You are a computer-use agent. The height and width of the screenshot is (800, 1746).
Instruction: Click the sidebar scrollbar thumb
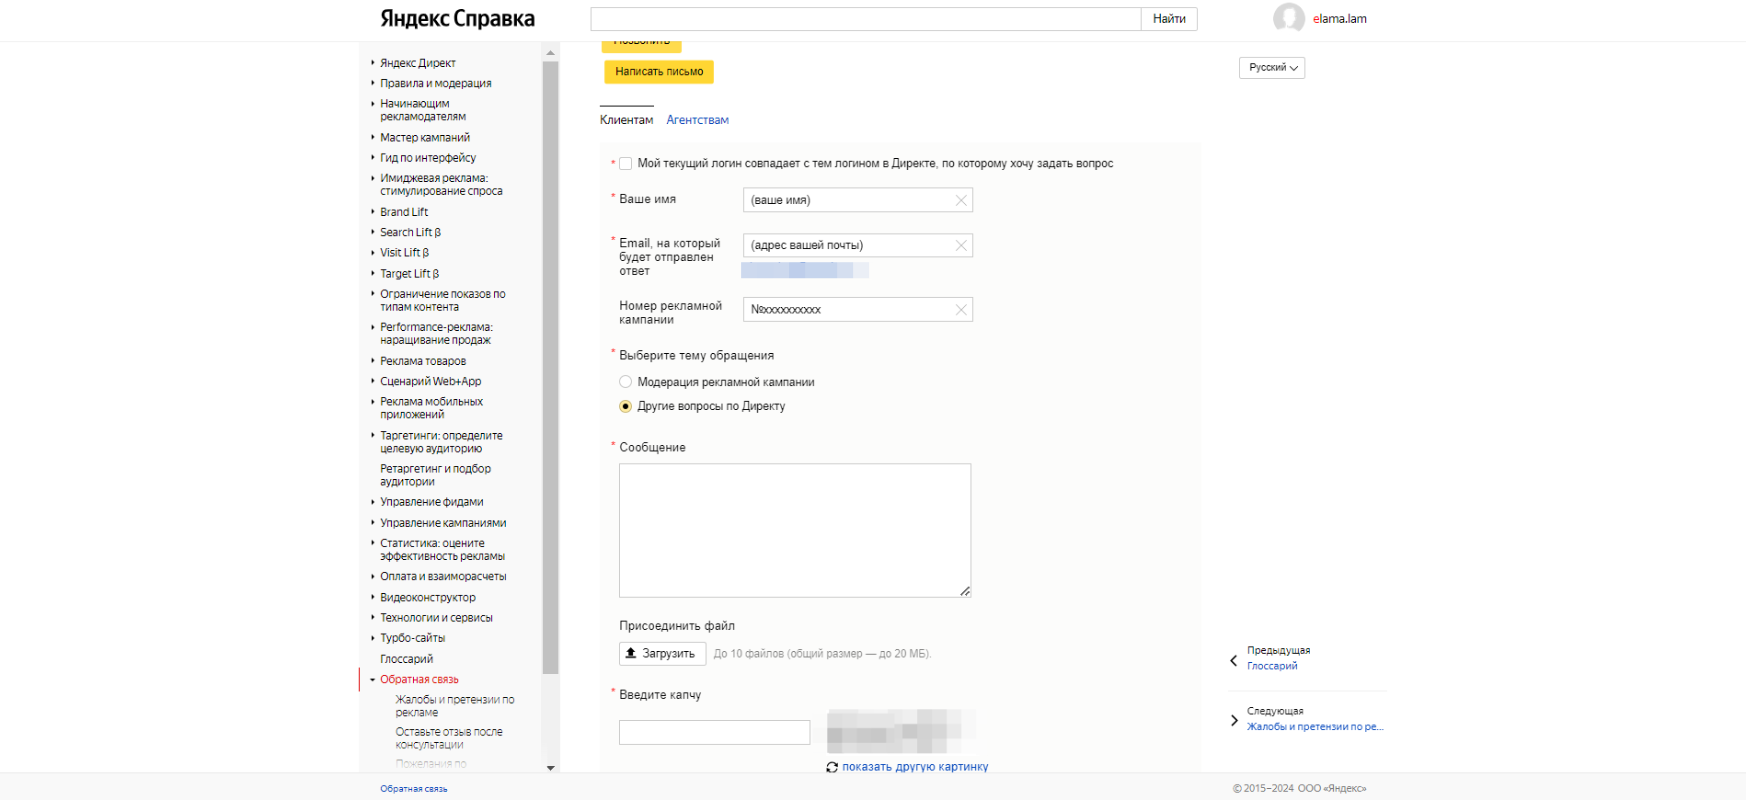pyautogui.click(x=550, y=368)
